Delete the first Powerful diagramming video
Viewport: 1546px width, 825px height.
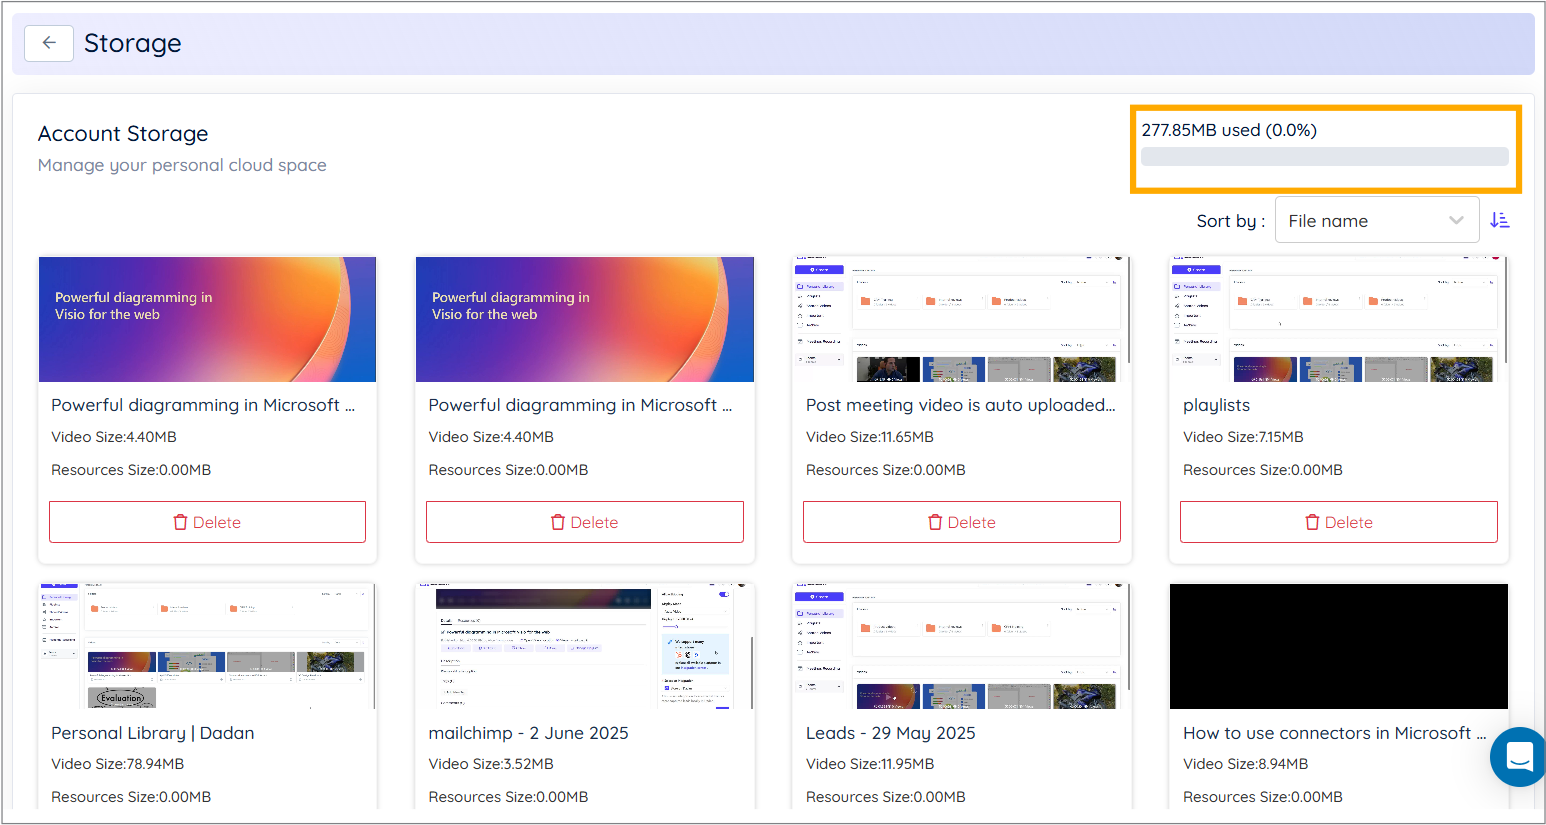207,522
